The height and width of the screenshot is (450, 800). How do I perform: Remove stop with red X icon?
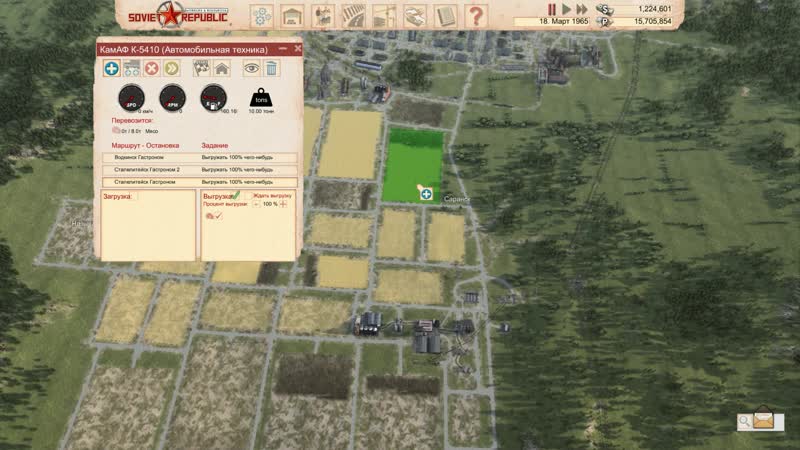pyautogui.click(x=152, y=68)
